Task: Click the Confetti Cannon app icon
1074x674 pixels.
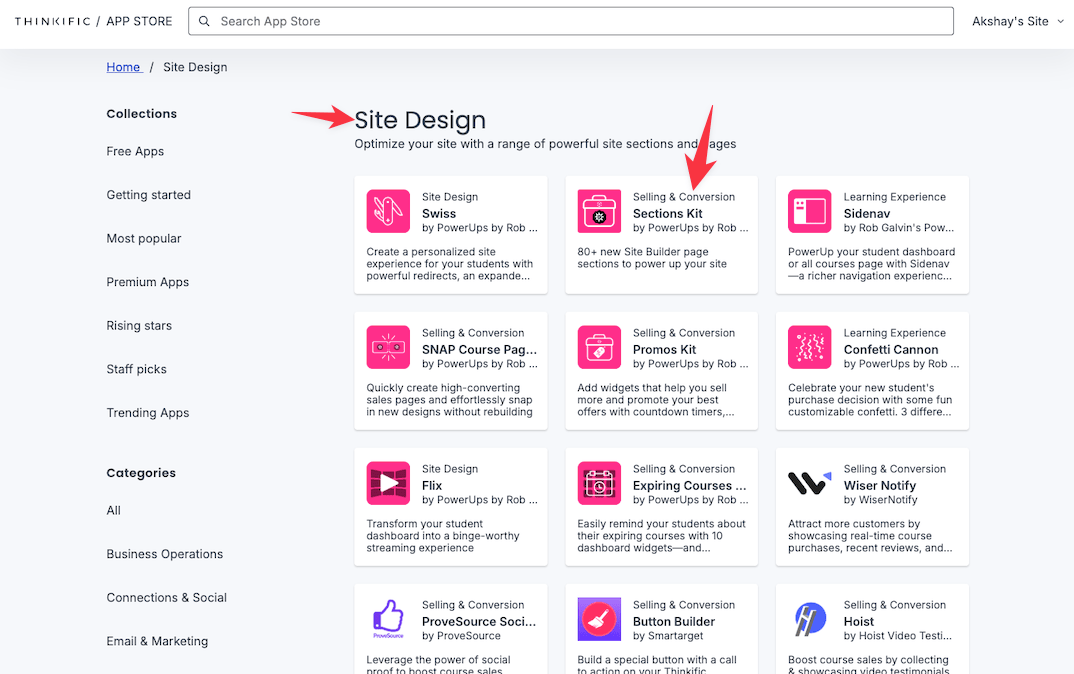Action: coord(809,347)
